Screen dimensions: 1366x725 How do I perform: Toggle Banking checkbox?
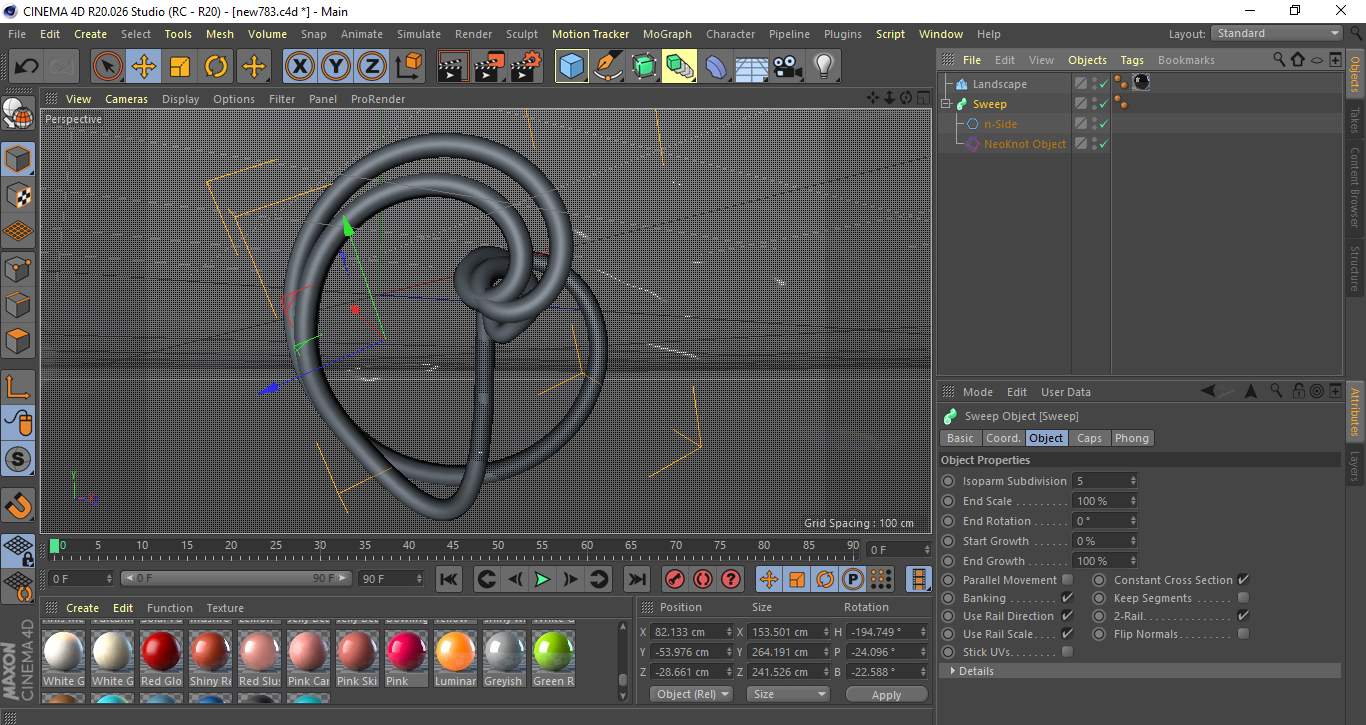1067,598
